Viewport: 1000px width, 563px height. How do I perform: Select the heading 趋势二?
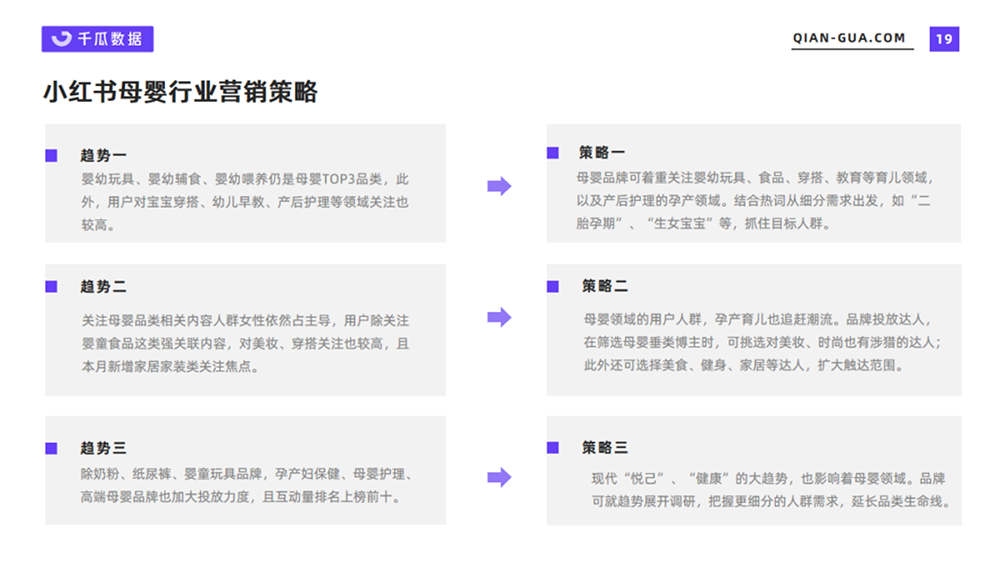click(103, 287)
